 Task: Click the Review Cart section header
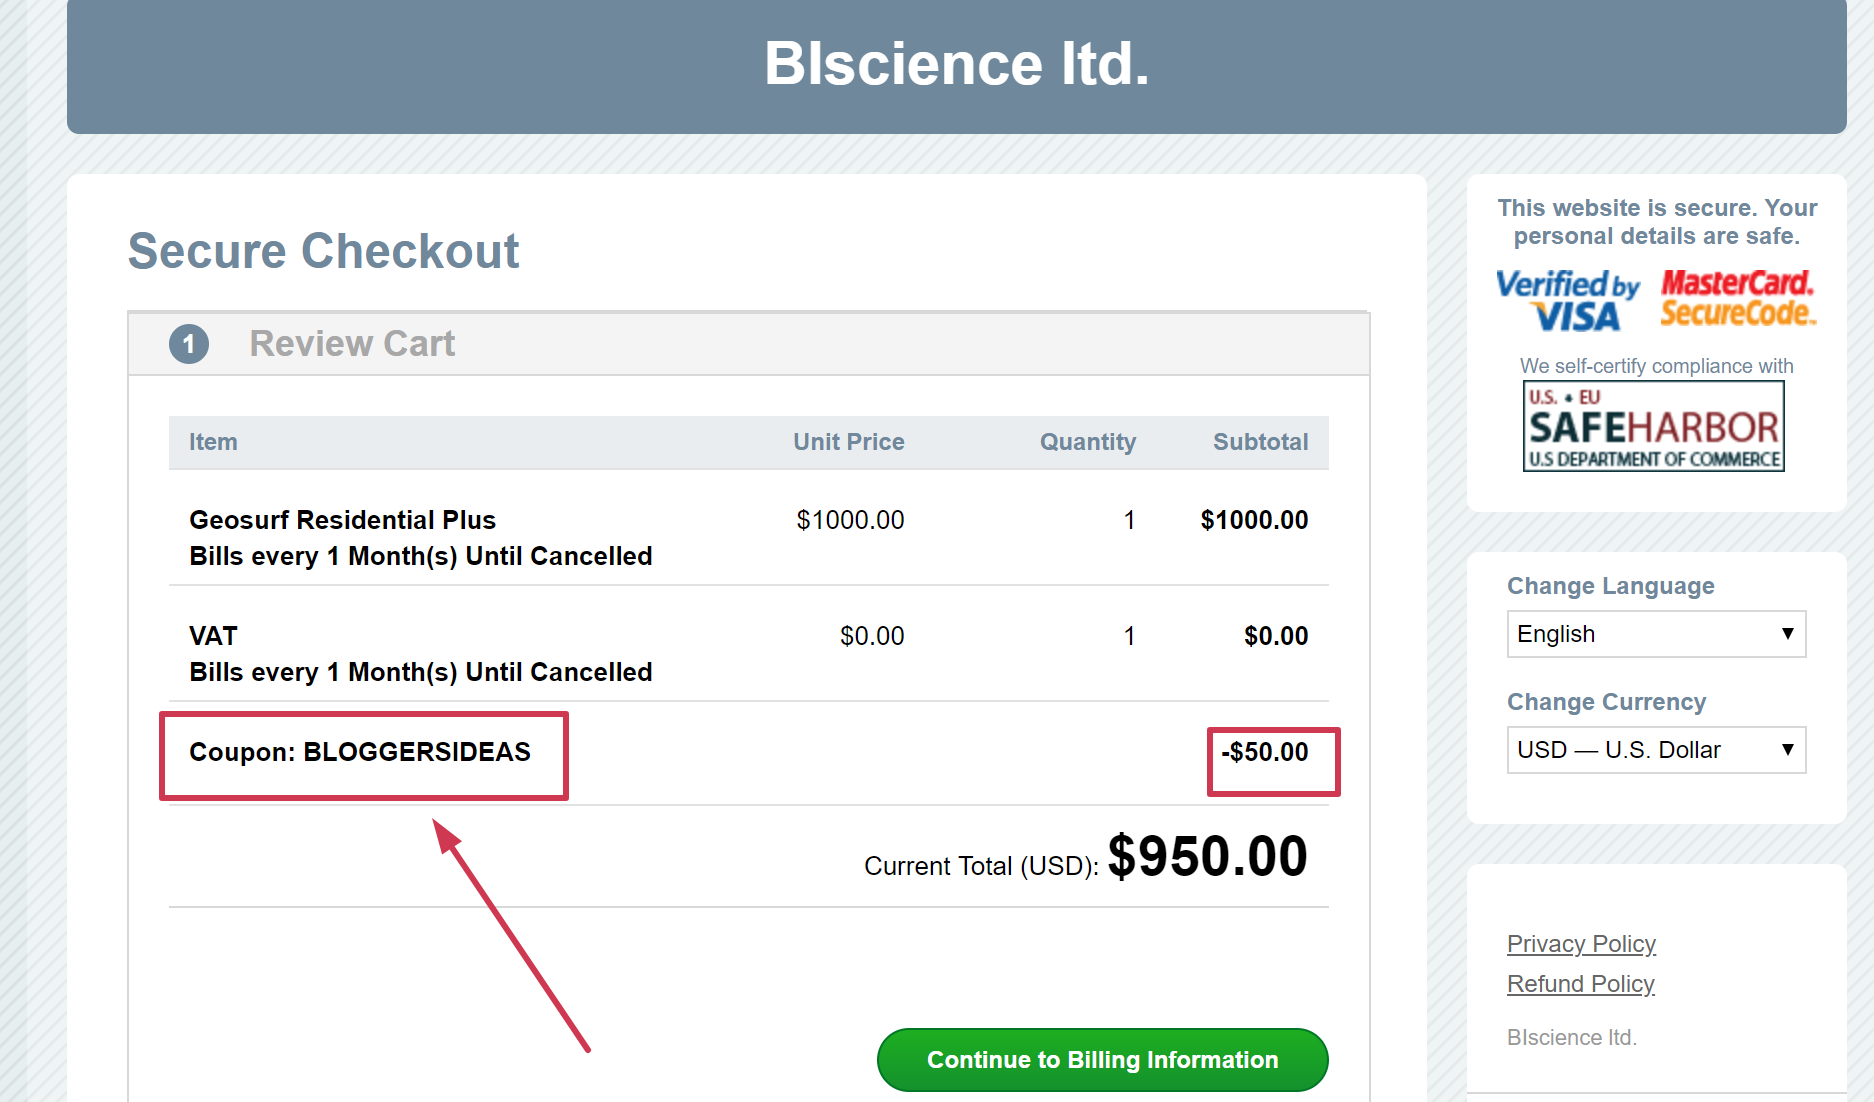pyautogui.click(x=352, y=344)
